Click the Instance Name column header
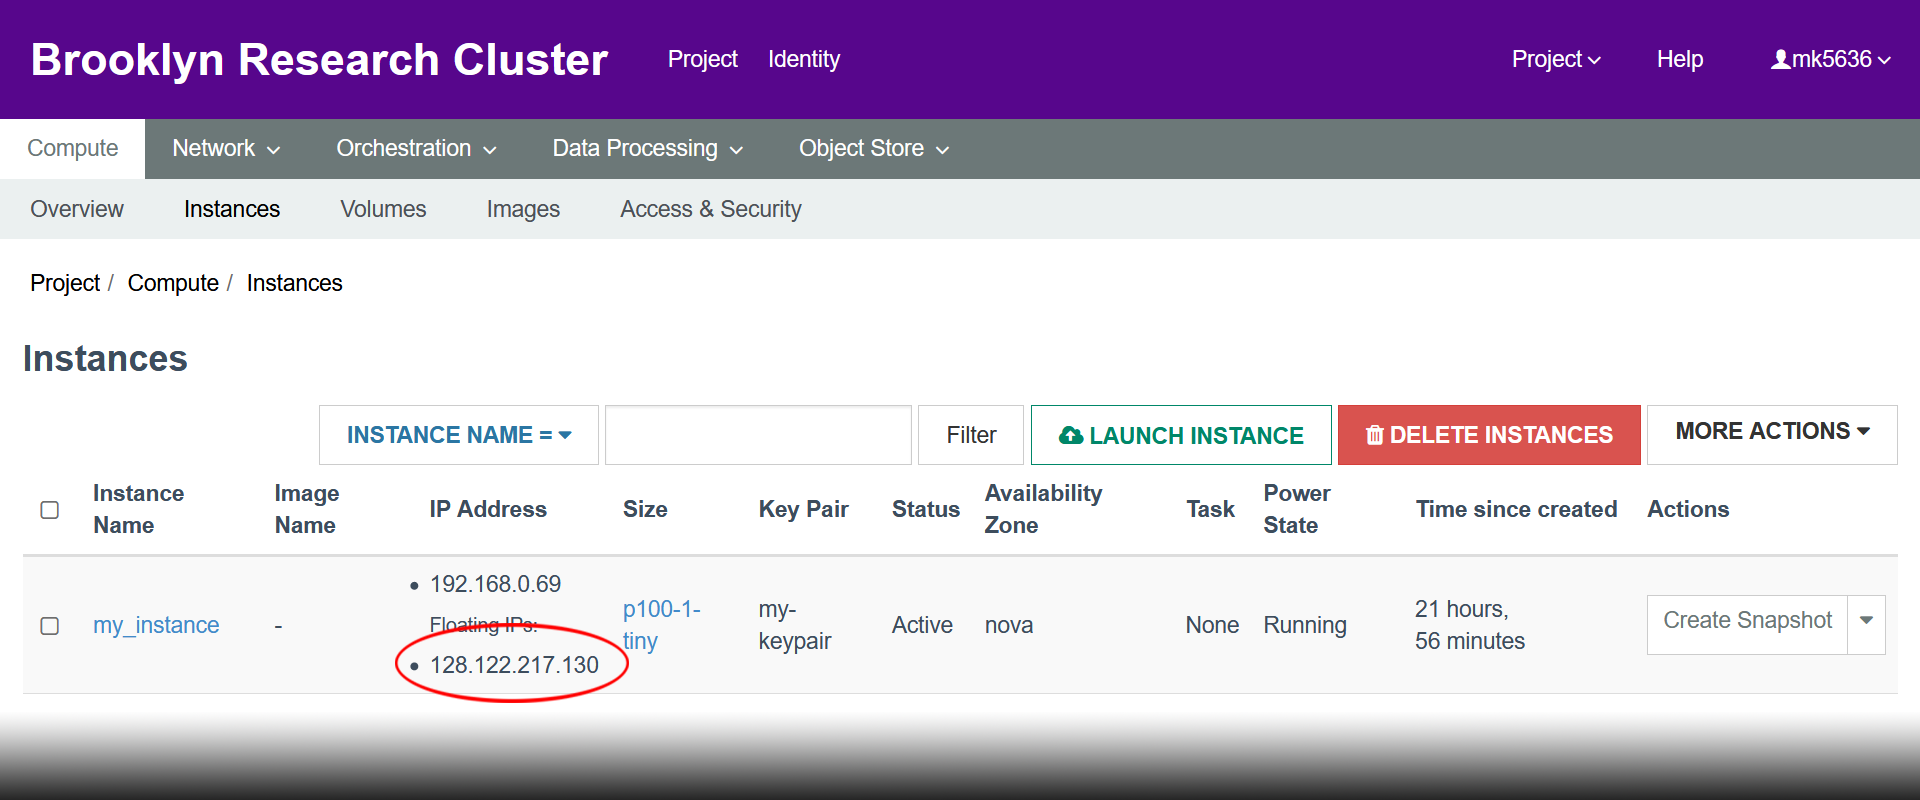This screenshot has width=1920, height=800. tap(138, 509)
